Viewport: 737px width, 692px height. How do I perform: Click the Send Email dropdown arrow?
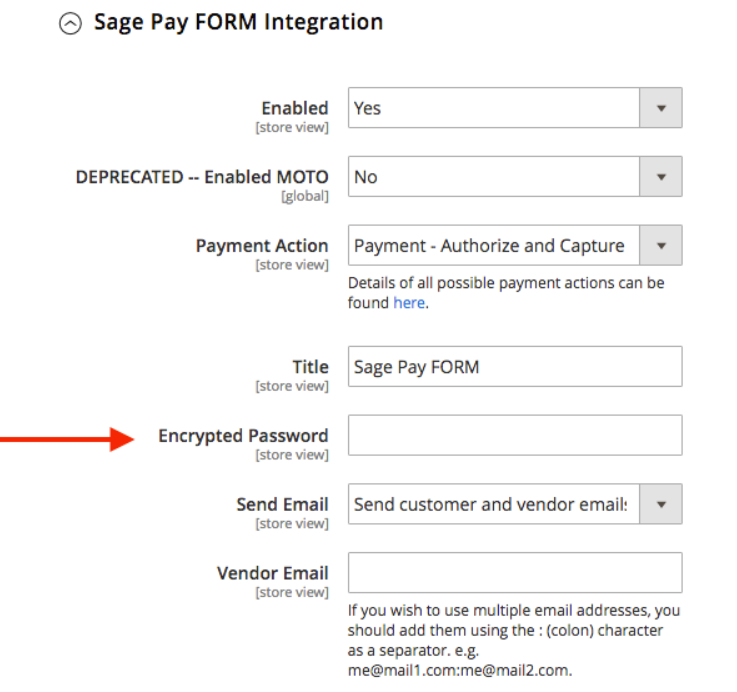click(660, 505)
